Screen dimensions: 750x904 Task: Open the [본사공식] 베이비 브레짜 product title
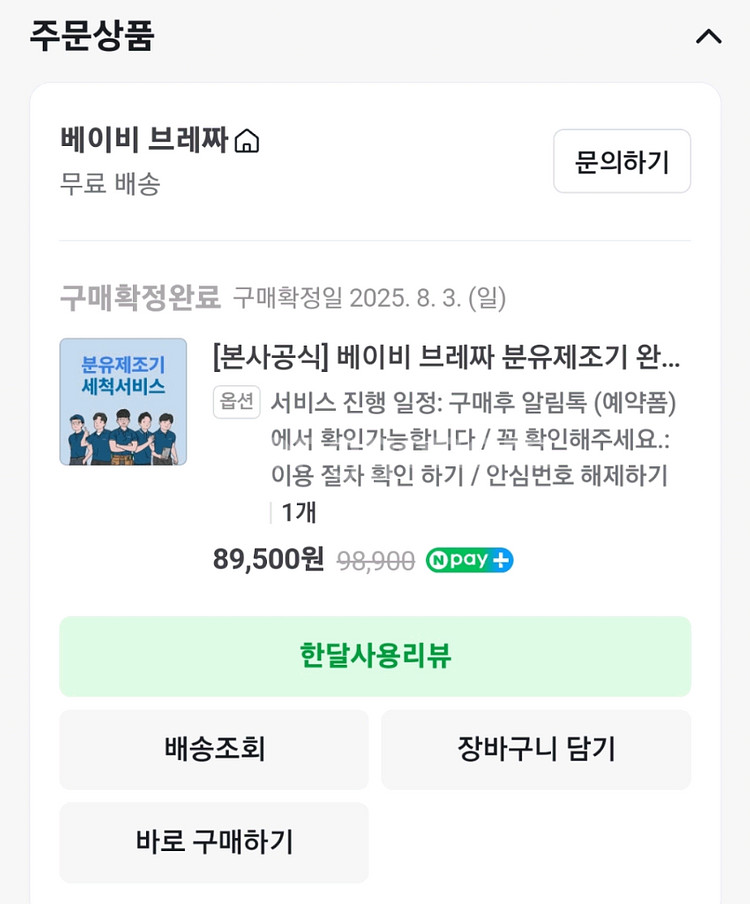click(446, 356)
